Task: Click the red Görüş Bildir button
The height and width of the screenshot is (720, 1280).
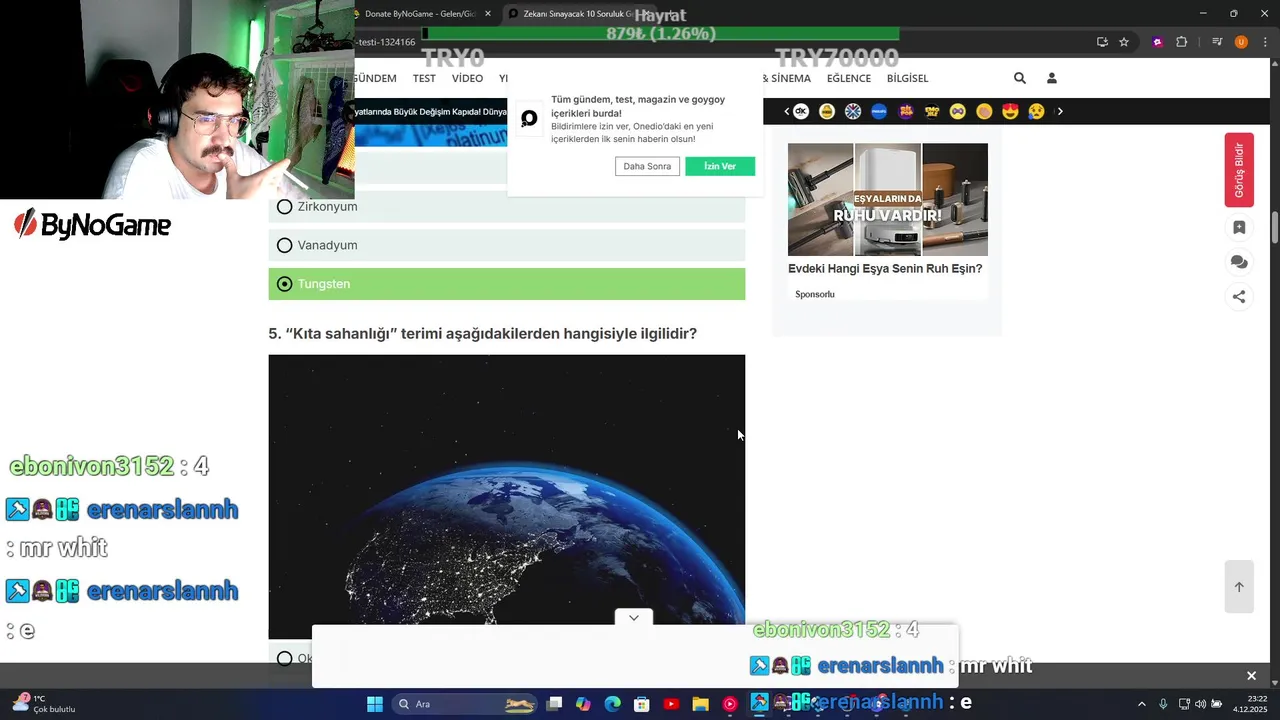Action: 1239,170
